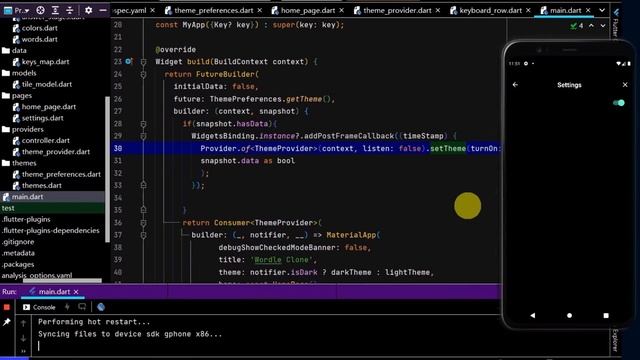The width and height of the screenshot is (640, 360).
Task: Go to next highlighted problem arrow
Action: point(603,26)
